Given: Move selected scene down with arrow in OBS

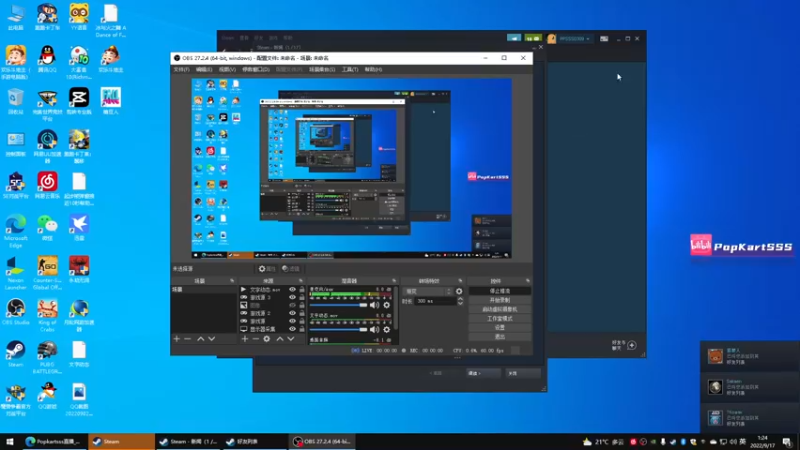Looking at the screenshot, I should pos(212,339).
